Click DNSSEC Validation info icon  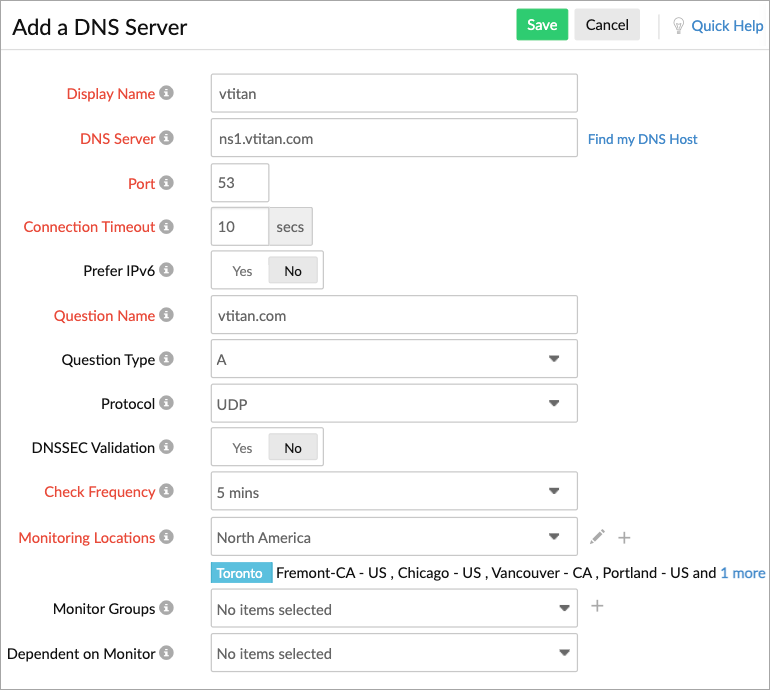point(166,447)
